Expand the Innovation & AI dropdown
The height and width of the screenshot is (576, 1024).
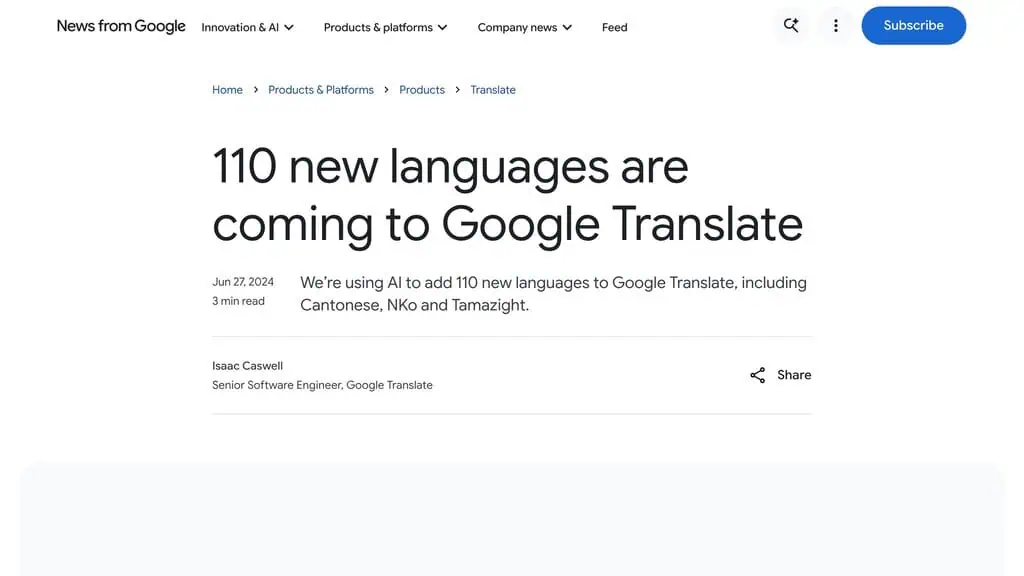coord(248,27)
